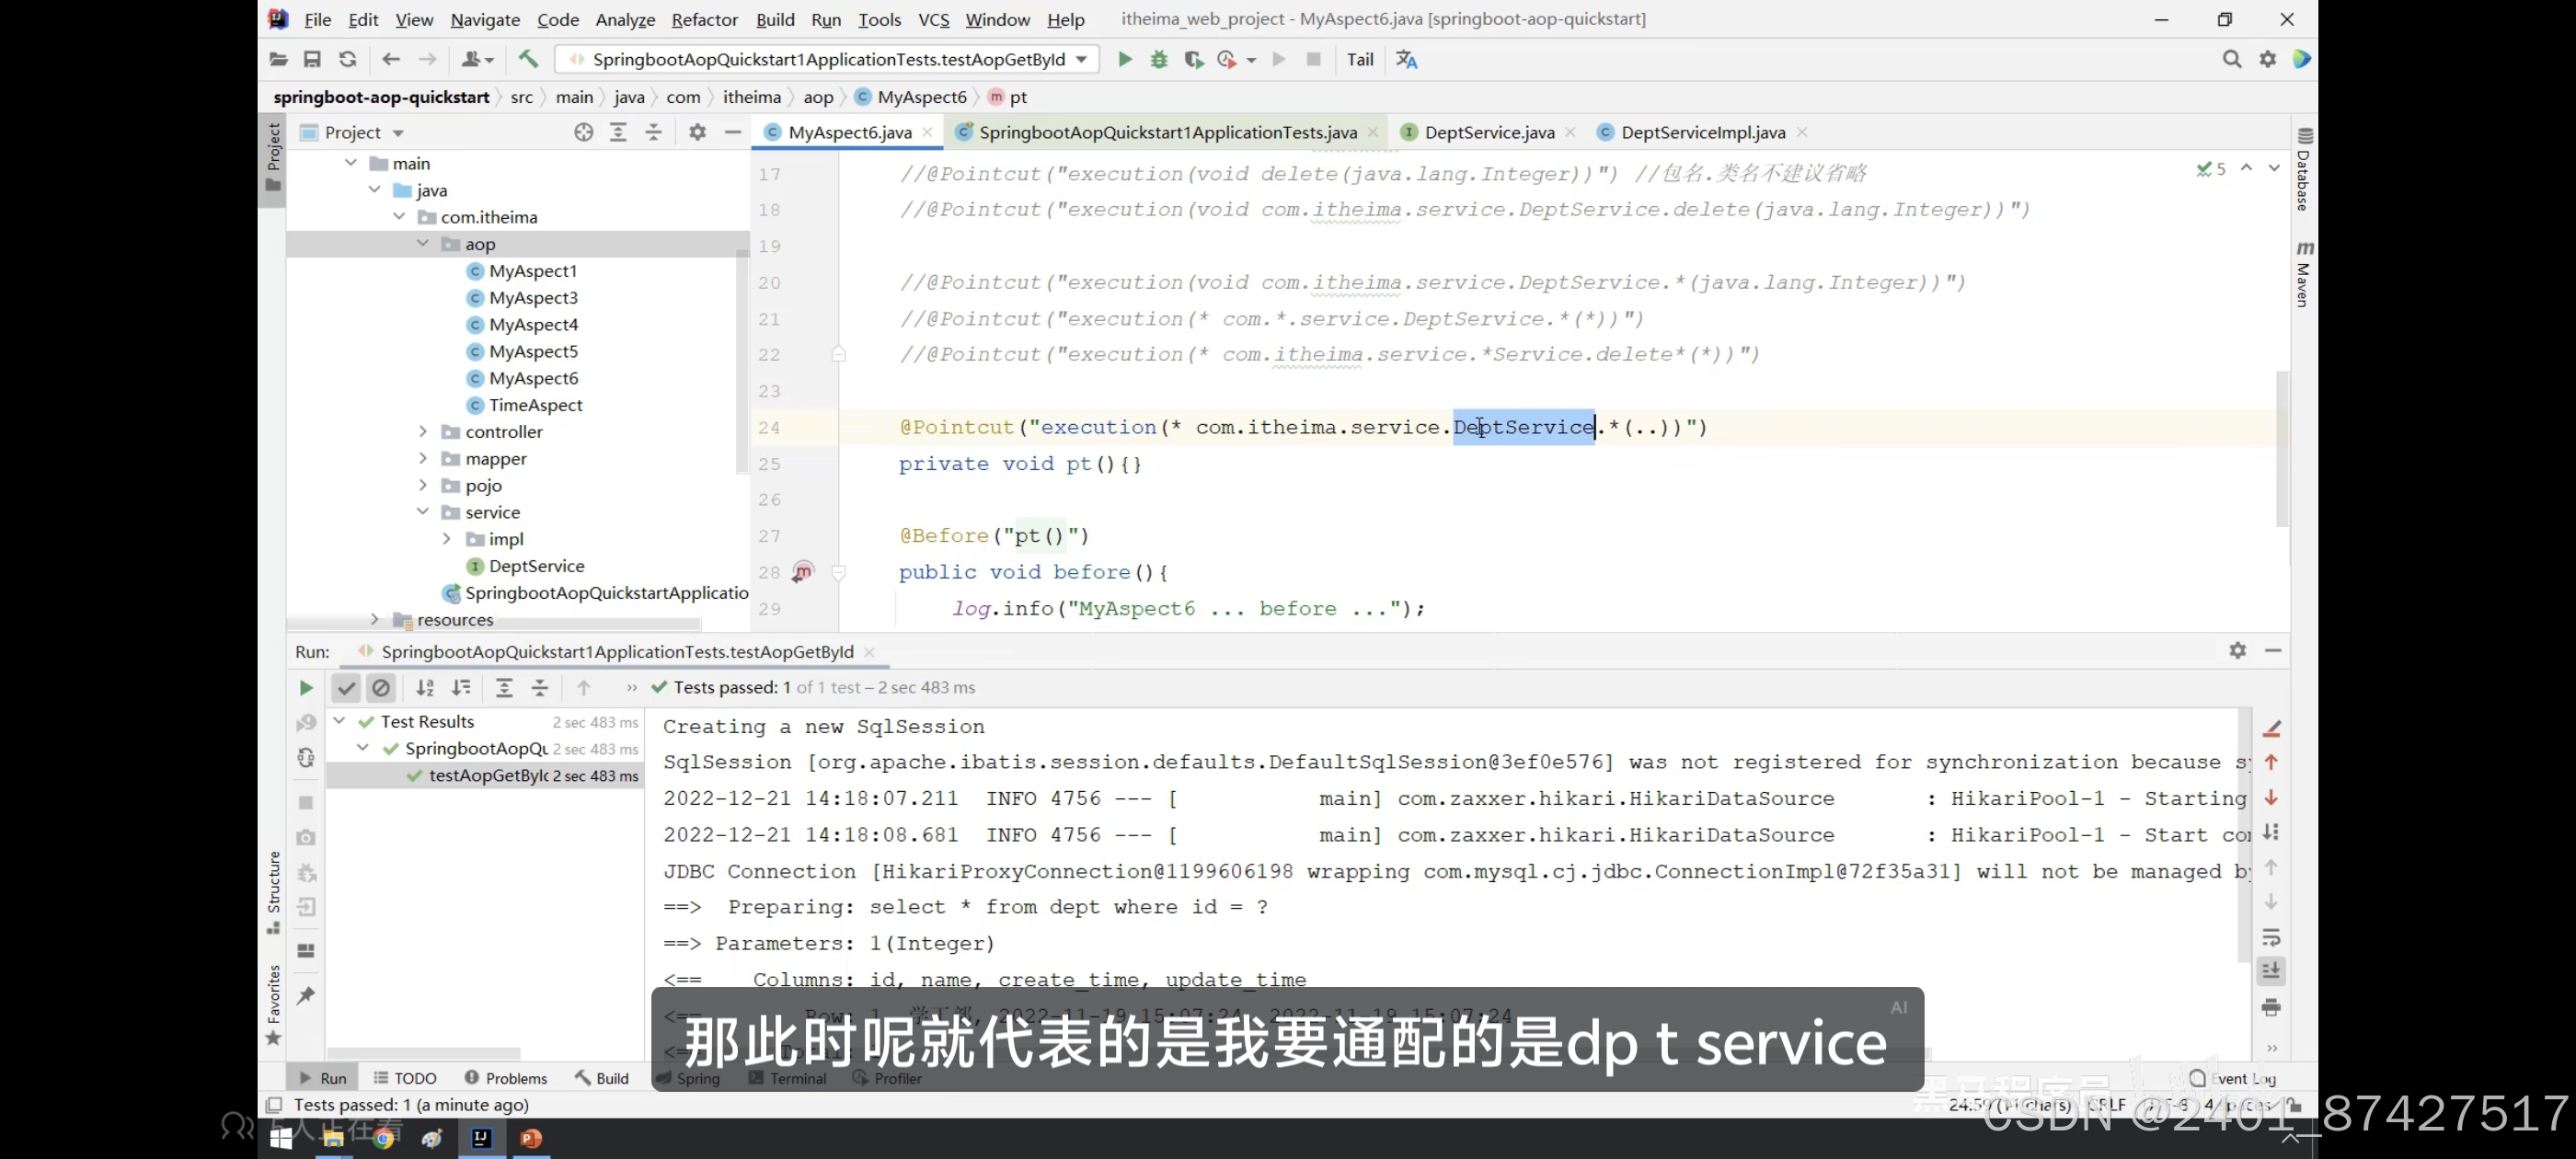Expand the controller package folder
The width and height of the screenshot is (2576, 1159).
click(423, 432)
